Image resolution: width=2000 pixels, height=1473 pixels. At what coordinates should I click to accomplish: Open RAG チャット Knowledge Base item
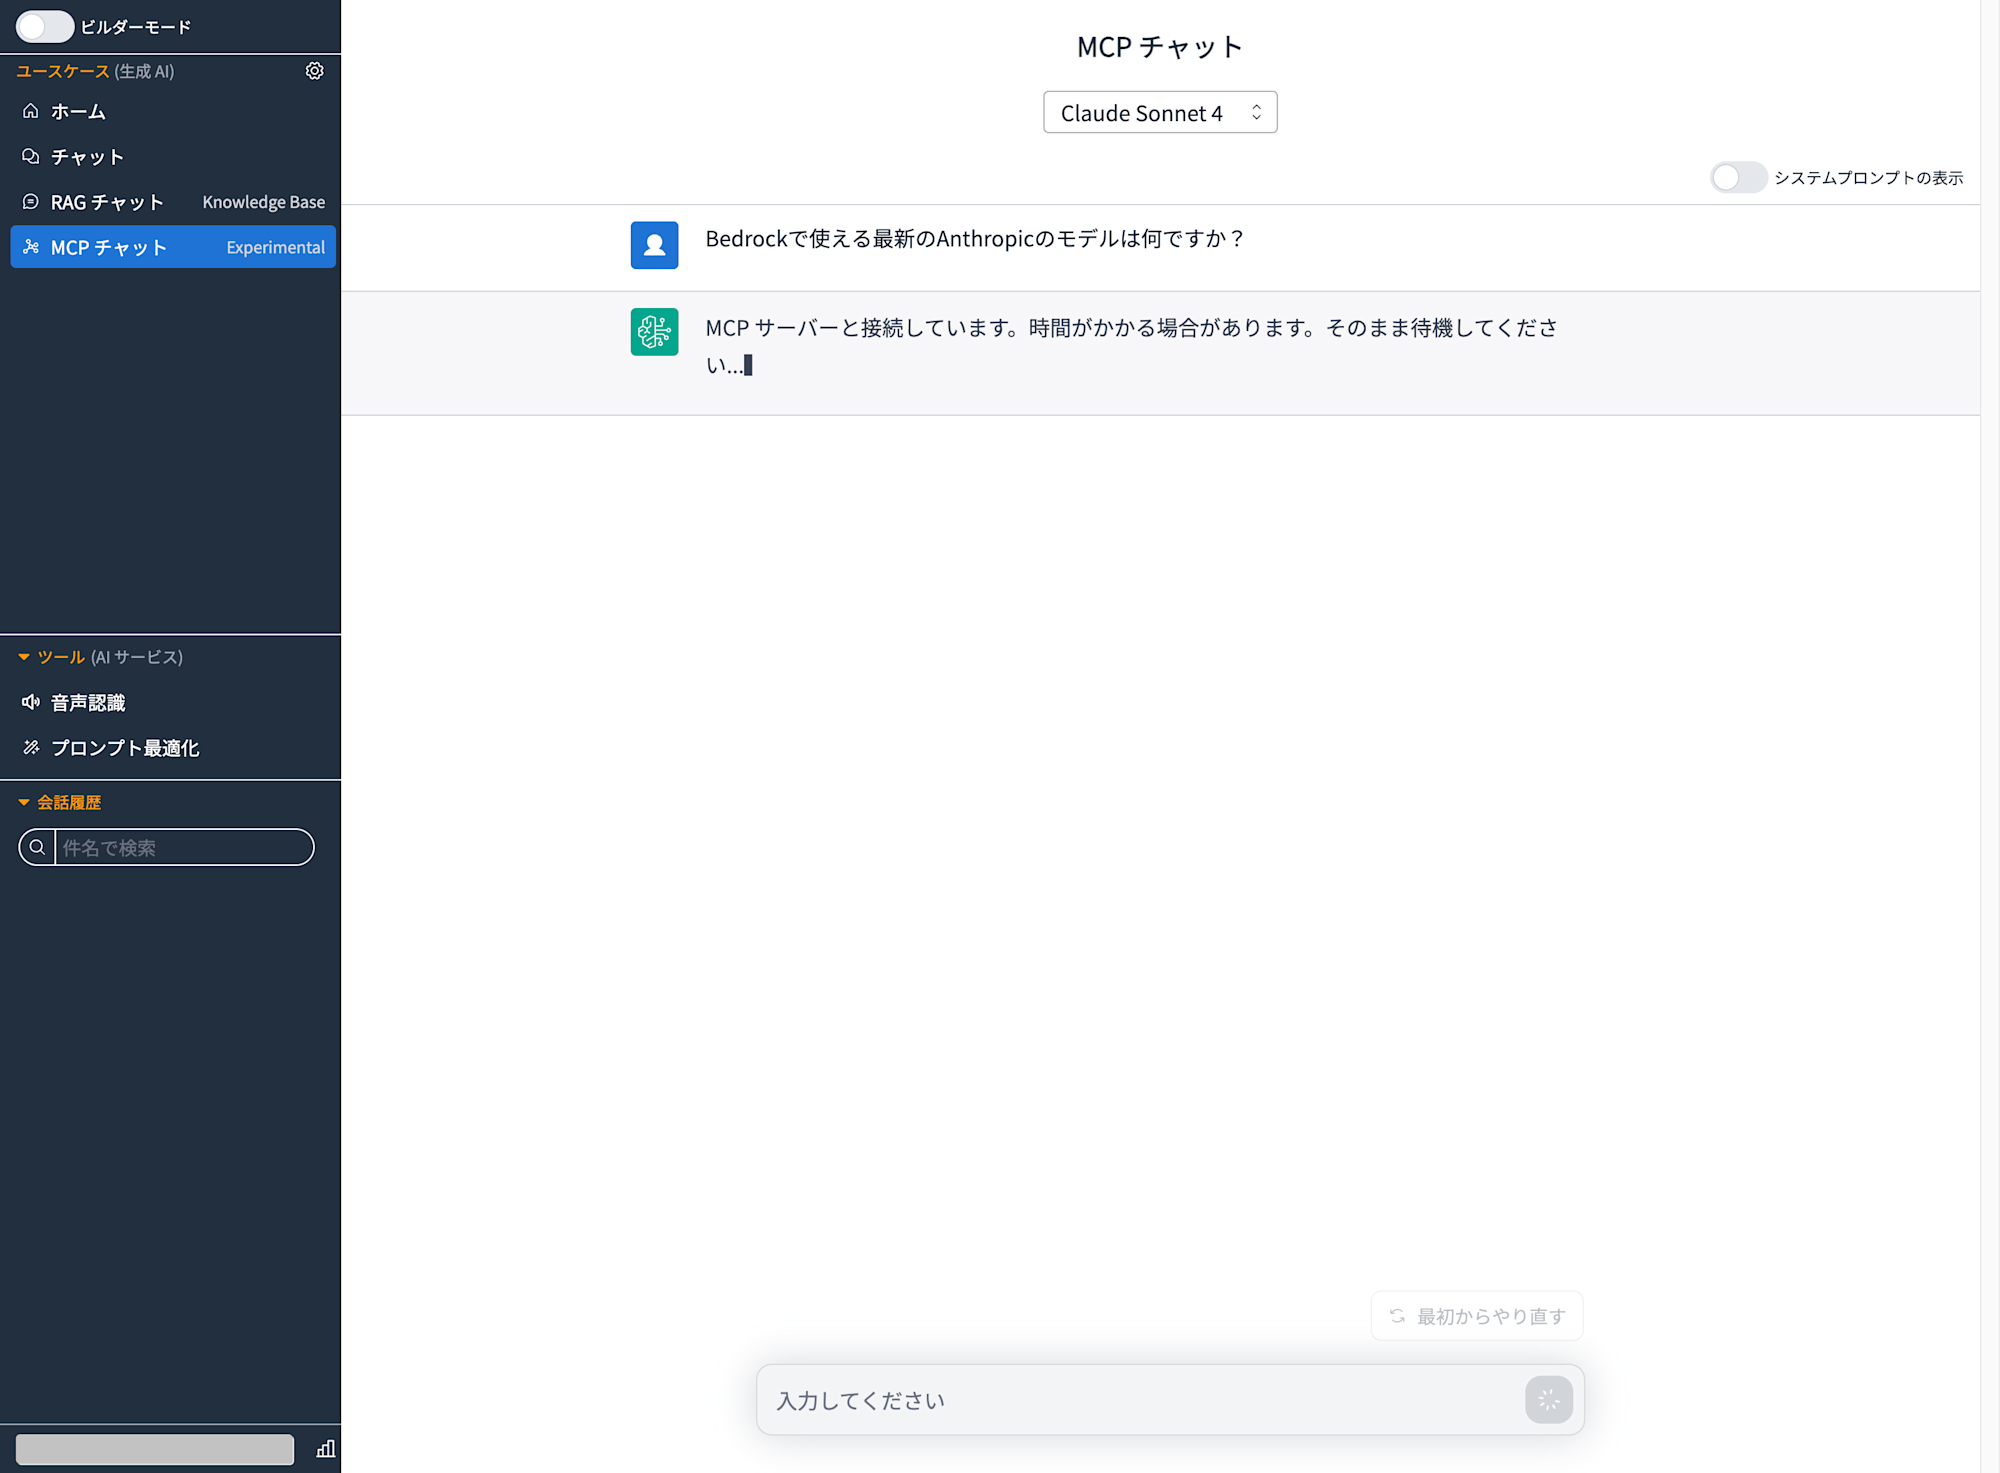(173, 202)
